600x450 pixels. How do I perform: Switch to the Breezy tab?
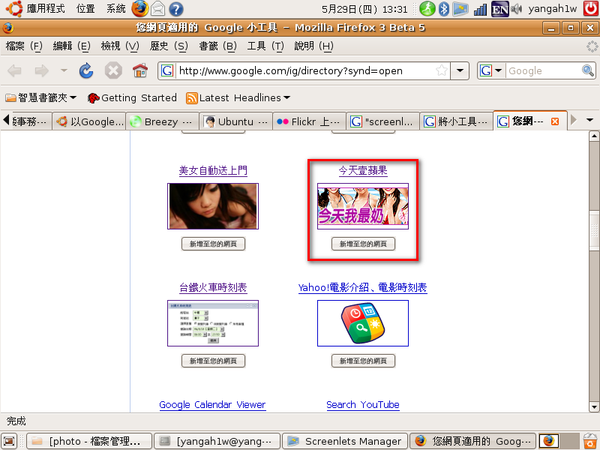(163, 122)
